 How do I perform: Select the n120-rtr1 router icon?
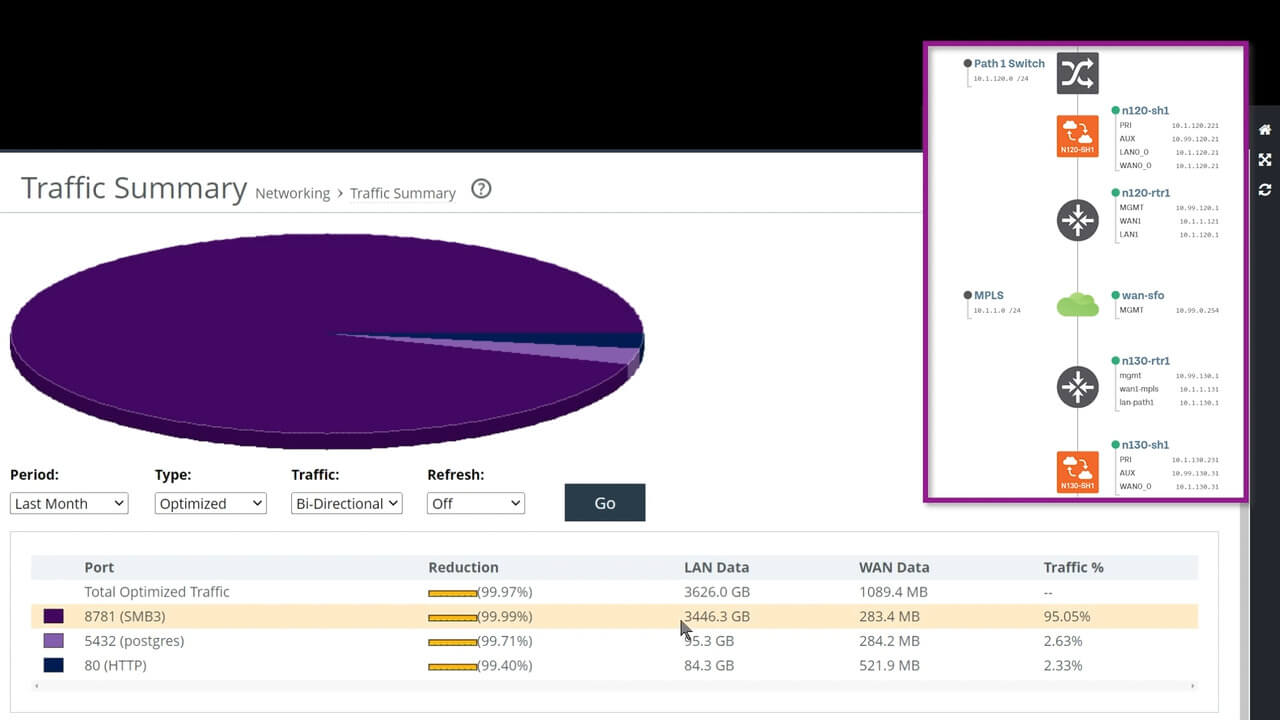click(1077, 220)
